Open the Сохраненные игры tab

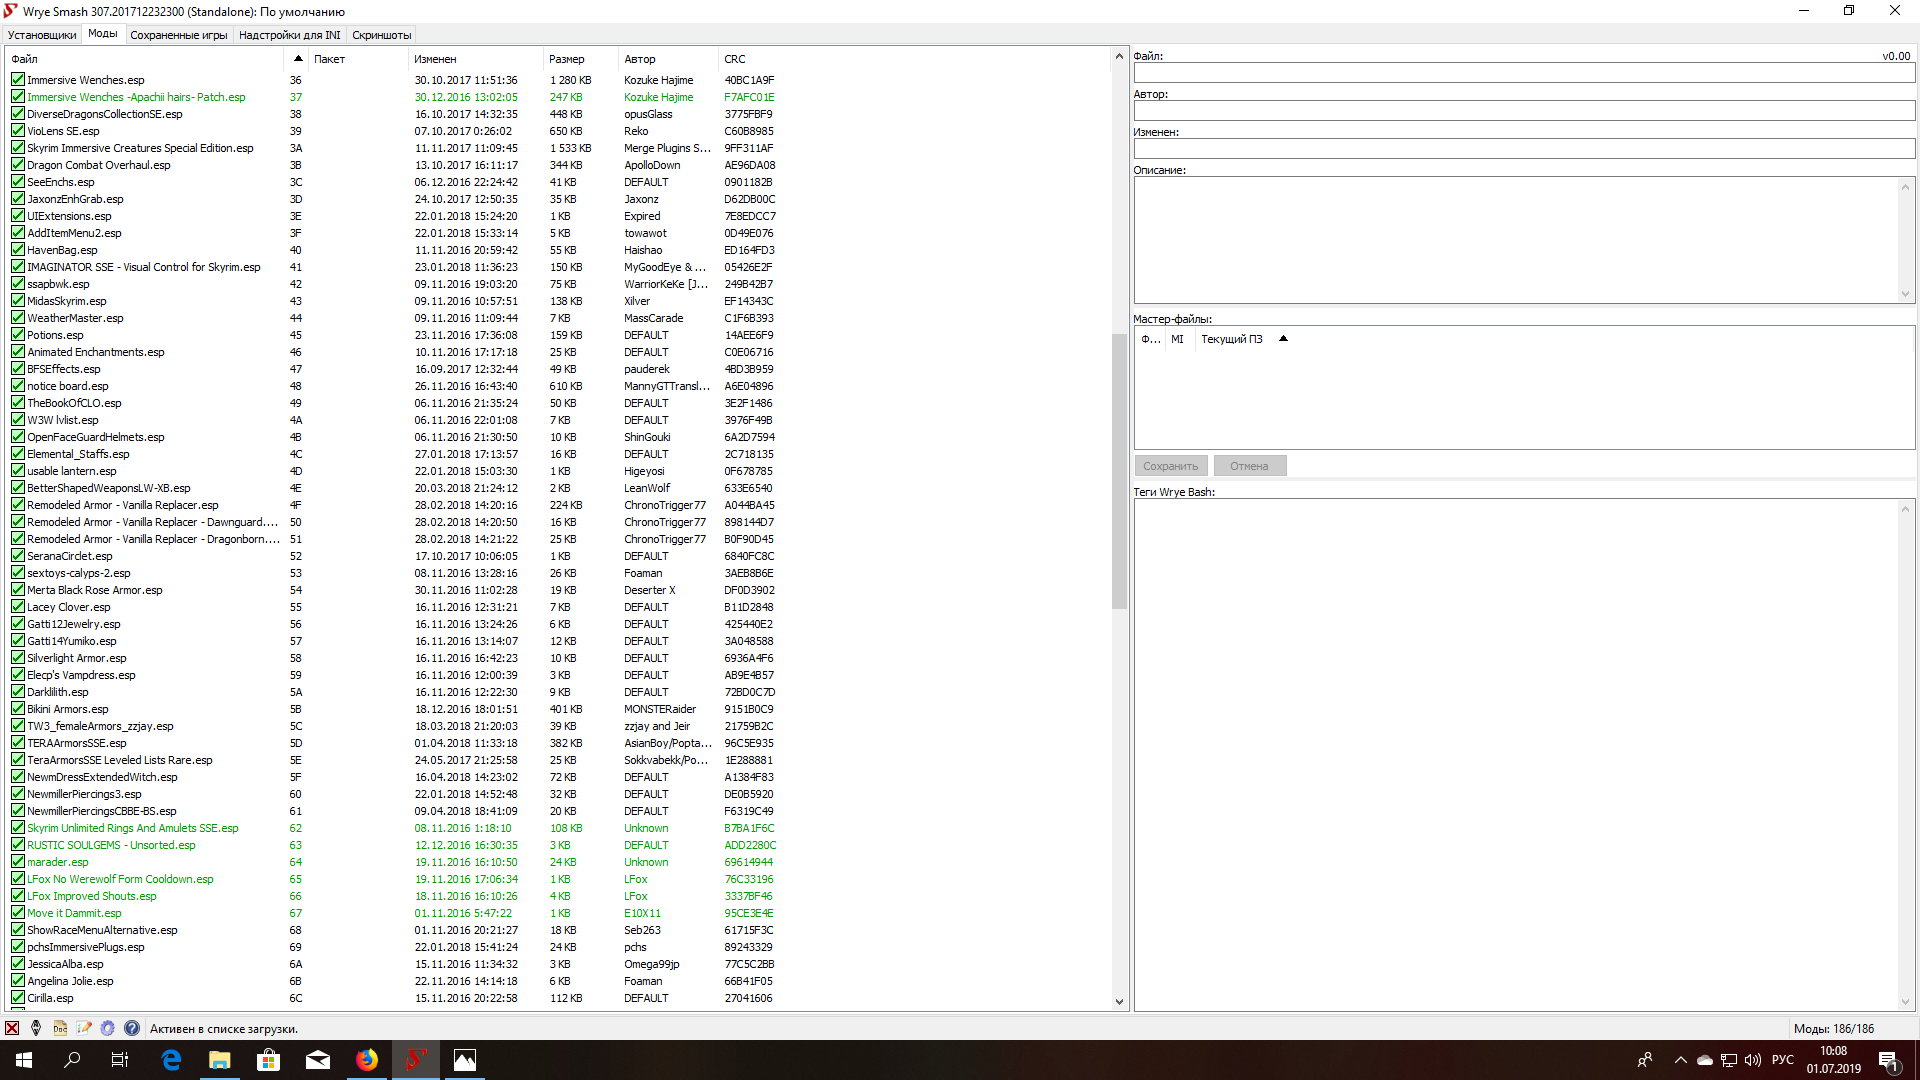[x=179, y=35]
